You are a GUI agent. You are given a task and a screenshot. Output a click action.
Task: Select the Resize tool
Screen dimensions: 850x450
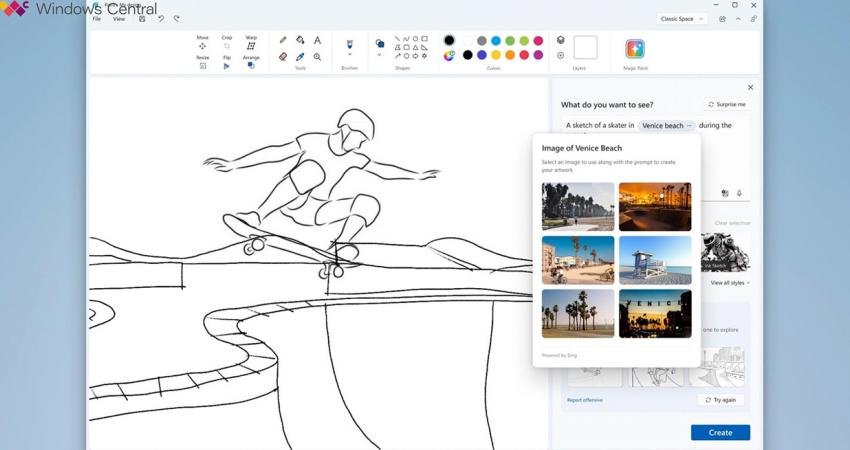pyautogui.click(x=202, y=62)
